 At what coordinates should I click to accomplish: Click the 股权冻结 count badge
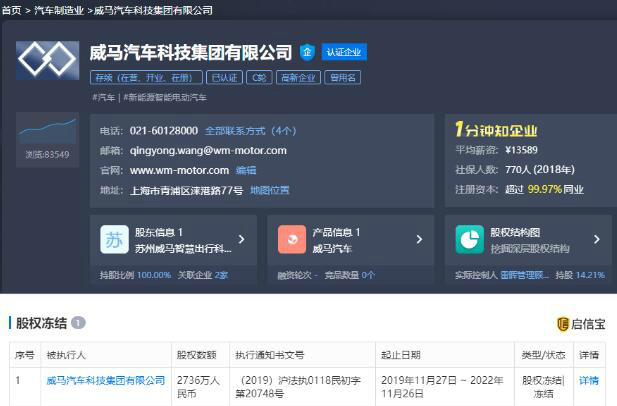(78, 323)
